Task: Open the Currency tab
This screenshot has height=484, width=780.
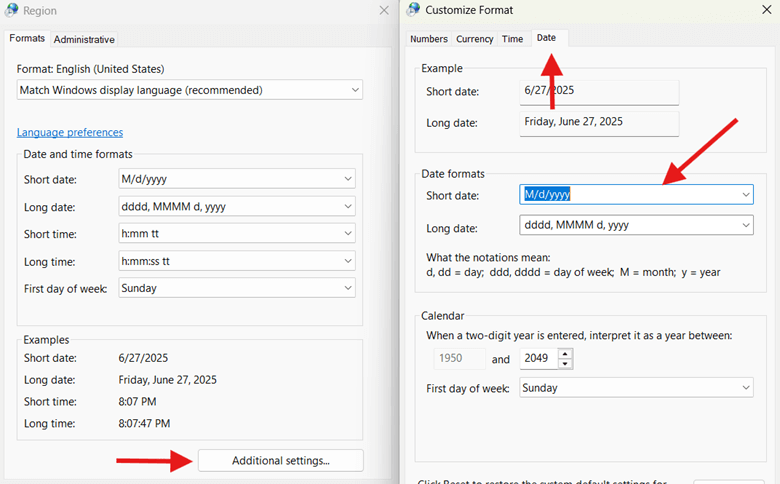Action: (x=474, y=39)
